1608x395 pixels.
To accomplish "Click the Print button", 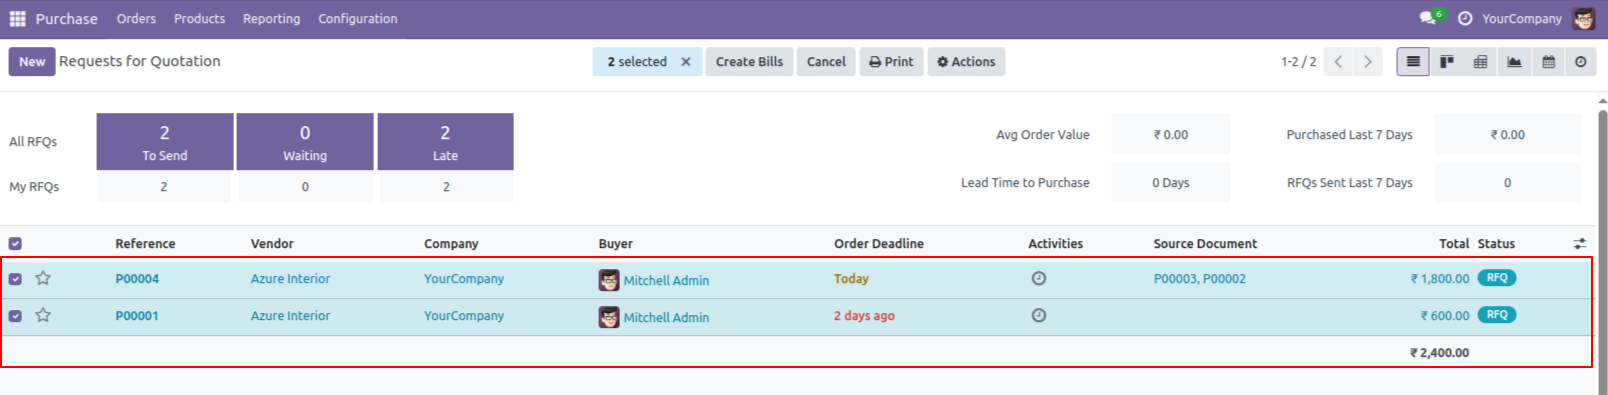I will click(x=891, y=62).
